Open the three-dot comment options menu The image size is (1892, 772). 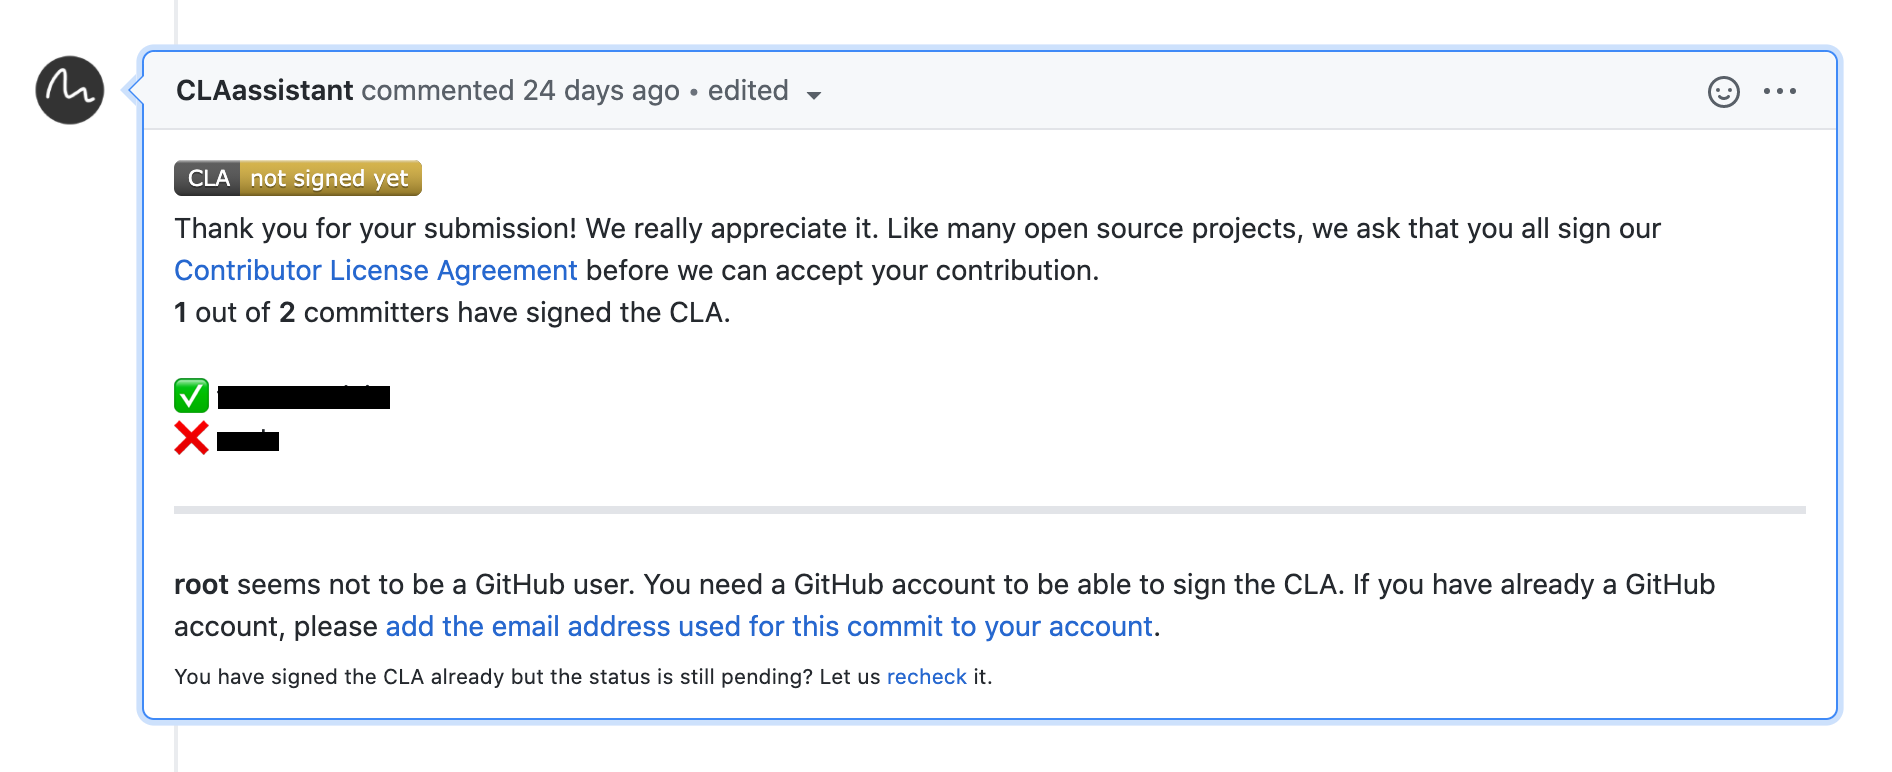(x=1779, y=92)
